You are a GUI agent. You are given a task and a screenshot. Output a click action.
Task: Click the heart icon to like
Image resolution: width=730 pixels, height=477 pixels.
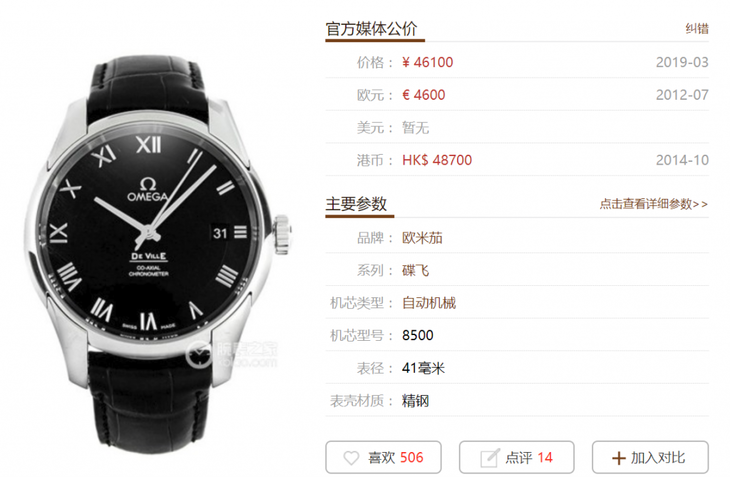(351, 458)
